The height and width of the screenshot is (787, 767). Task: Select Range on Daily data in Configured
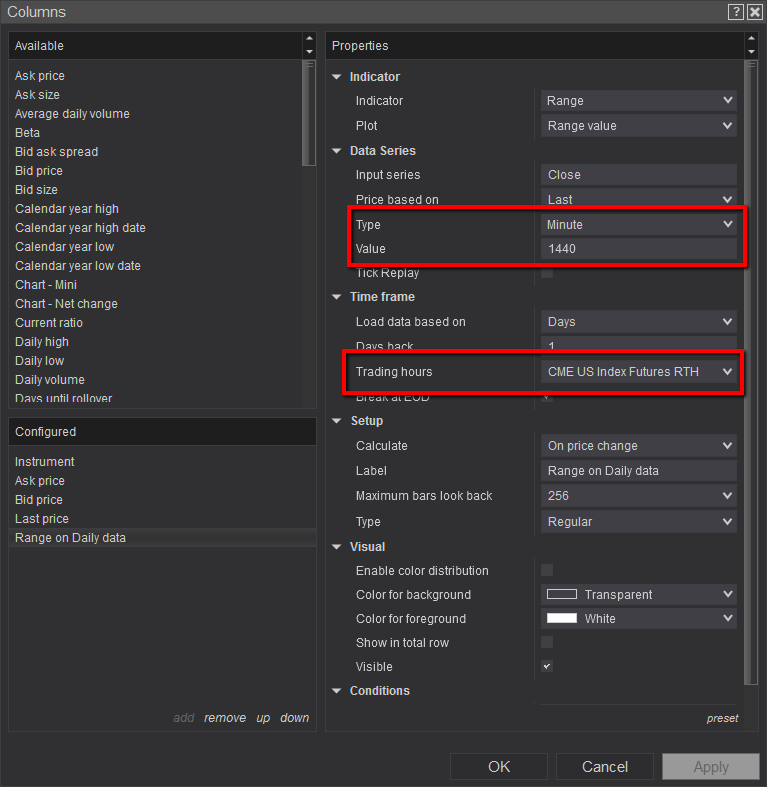pos(163,538)
